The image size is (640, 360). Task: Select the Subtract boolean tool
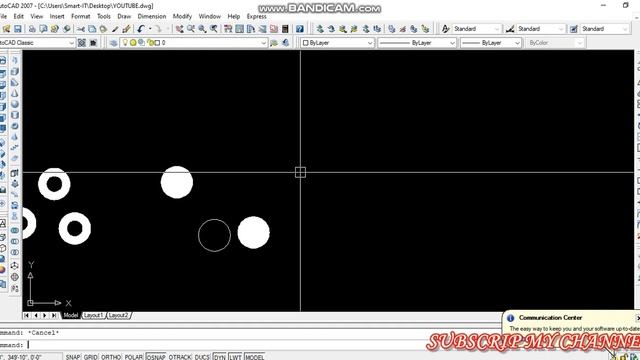pos(15,241)
